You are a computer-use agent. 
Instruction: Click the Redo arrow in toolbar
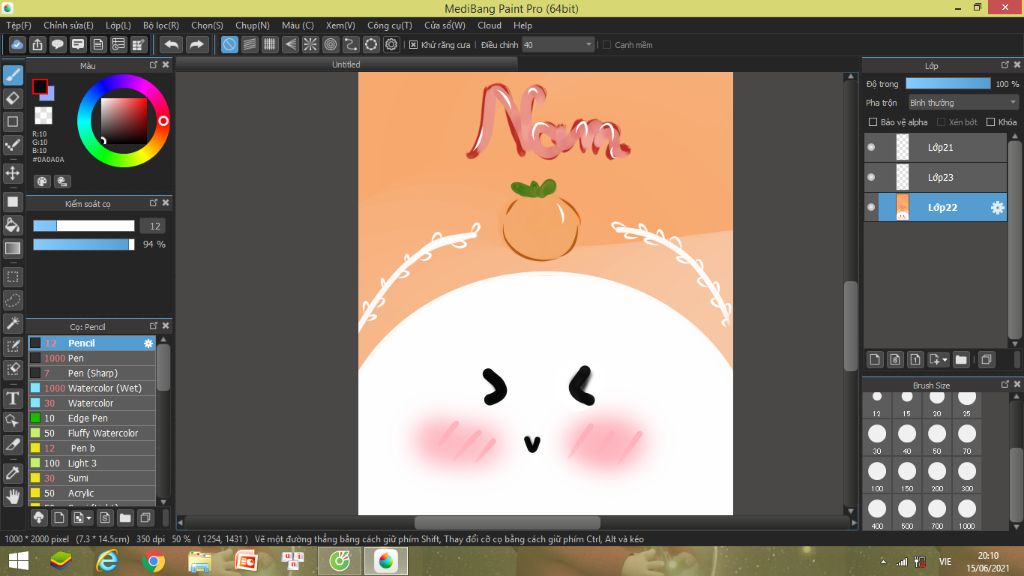click(x=196, y=44)
